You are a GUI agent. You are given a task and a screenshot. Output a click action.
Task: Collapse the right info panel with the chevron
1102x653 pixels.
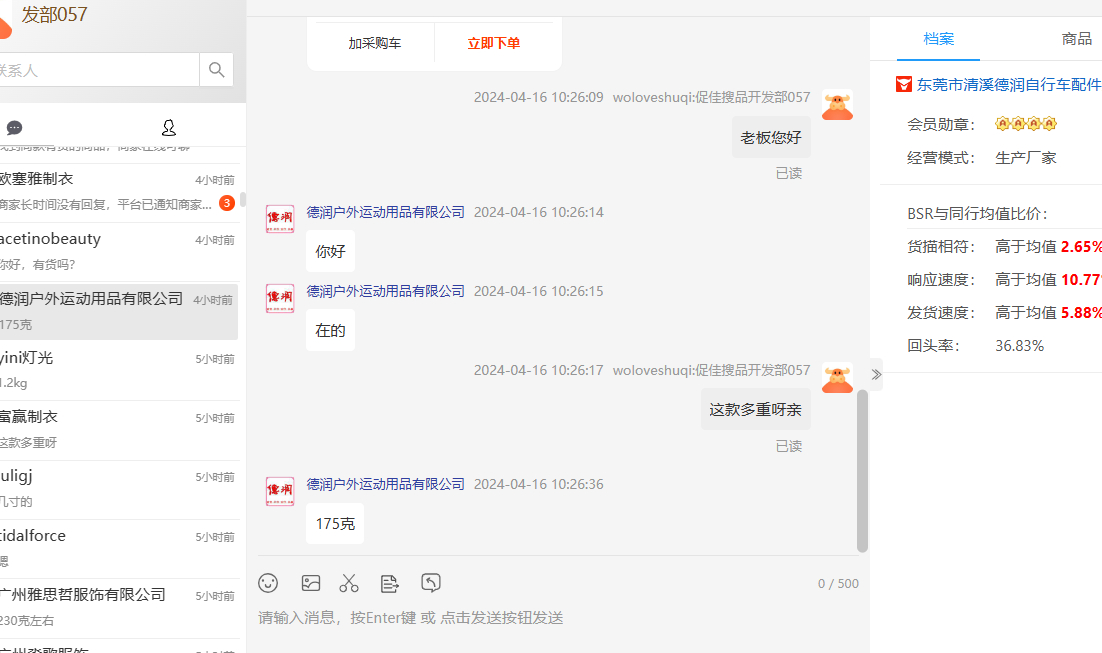point(876,375)
